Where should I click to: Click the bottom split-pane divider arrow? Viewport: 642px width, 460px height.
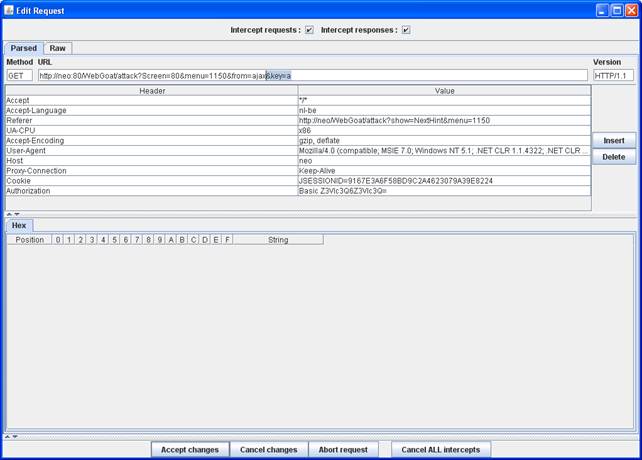[x=9, y=436]
